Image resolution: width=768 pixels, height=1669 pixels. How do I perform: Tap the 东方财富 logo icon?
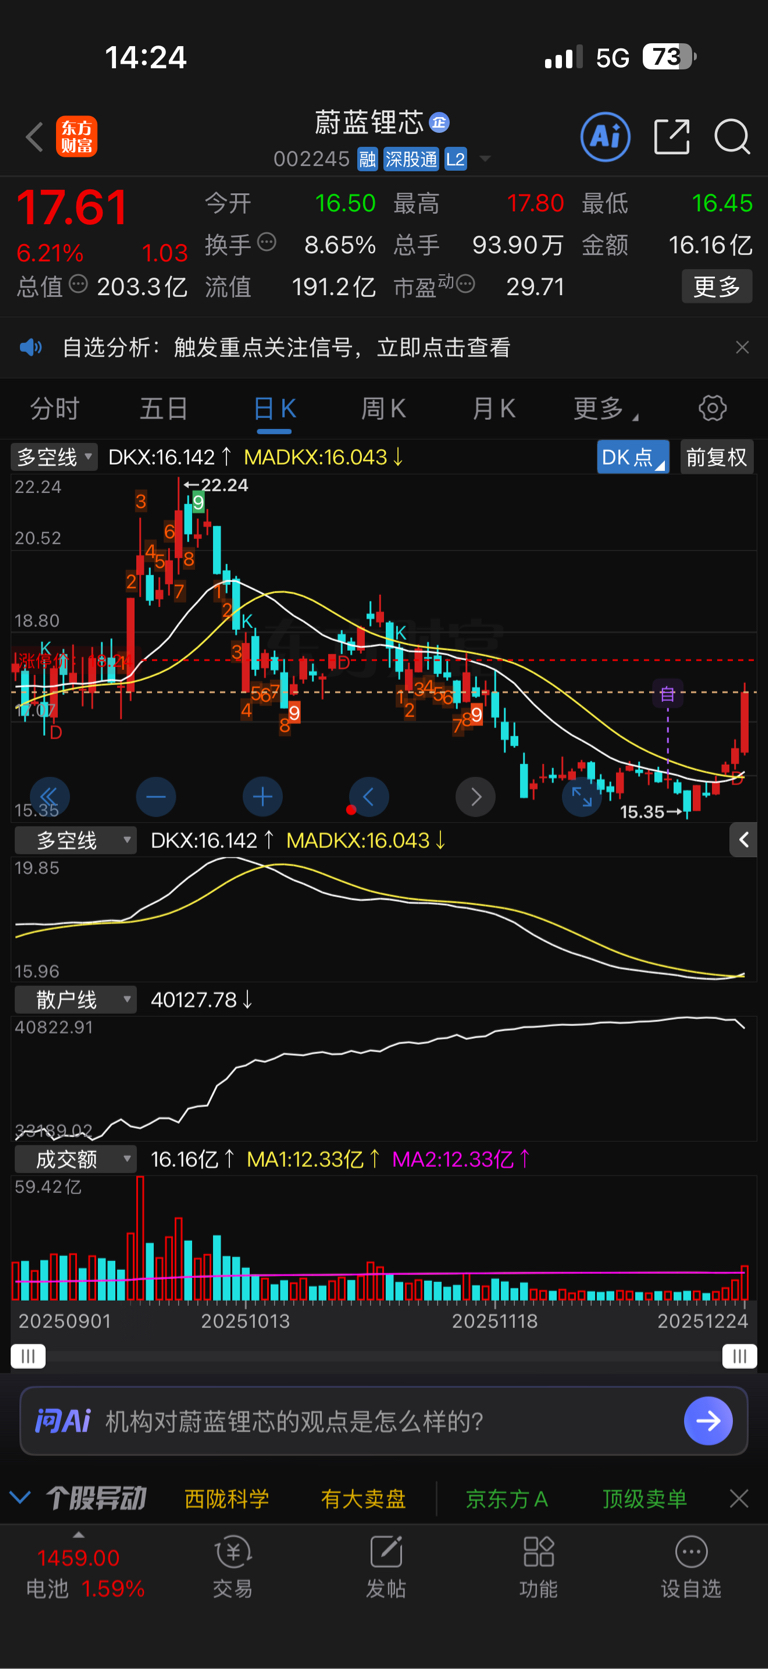[x=77, y=137]
